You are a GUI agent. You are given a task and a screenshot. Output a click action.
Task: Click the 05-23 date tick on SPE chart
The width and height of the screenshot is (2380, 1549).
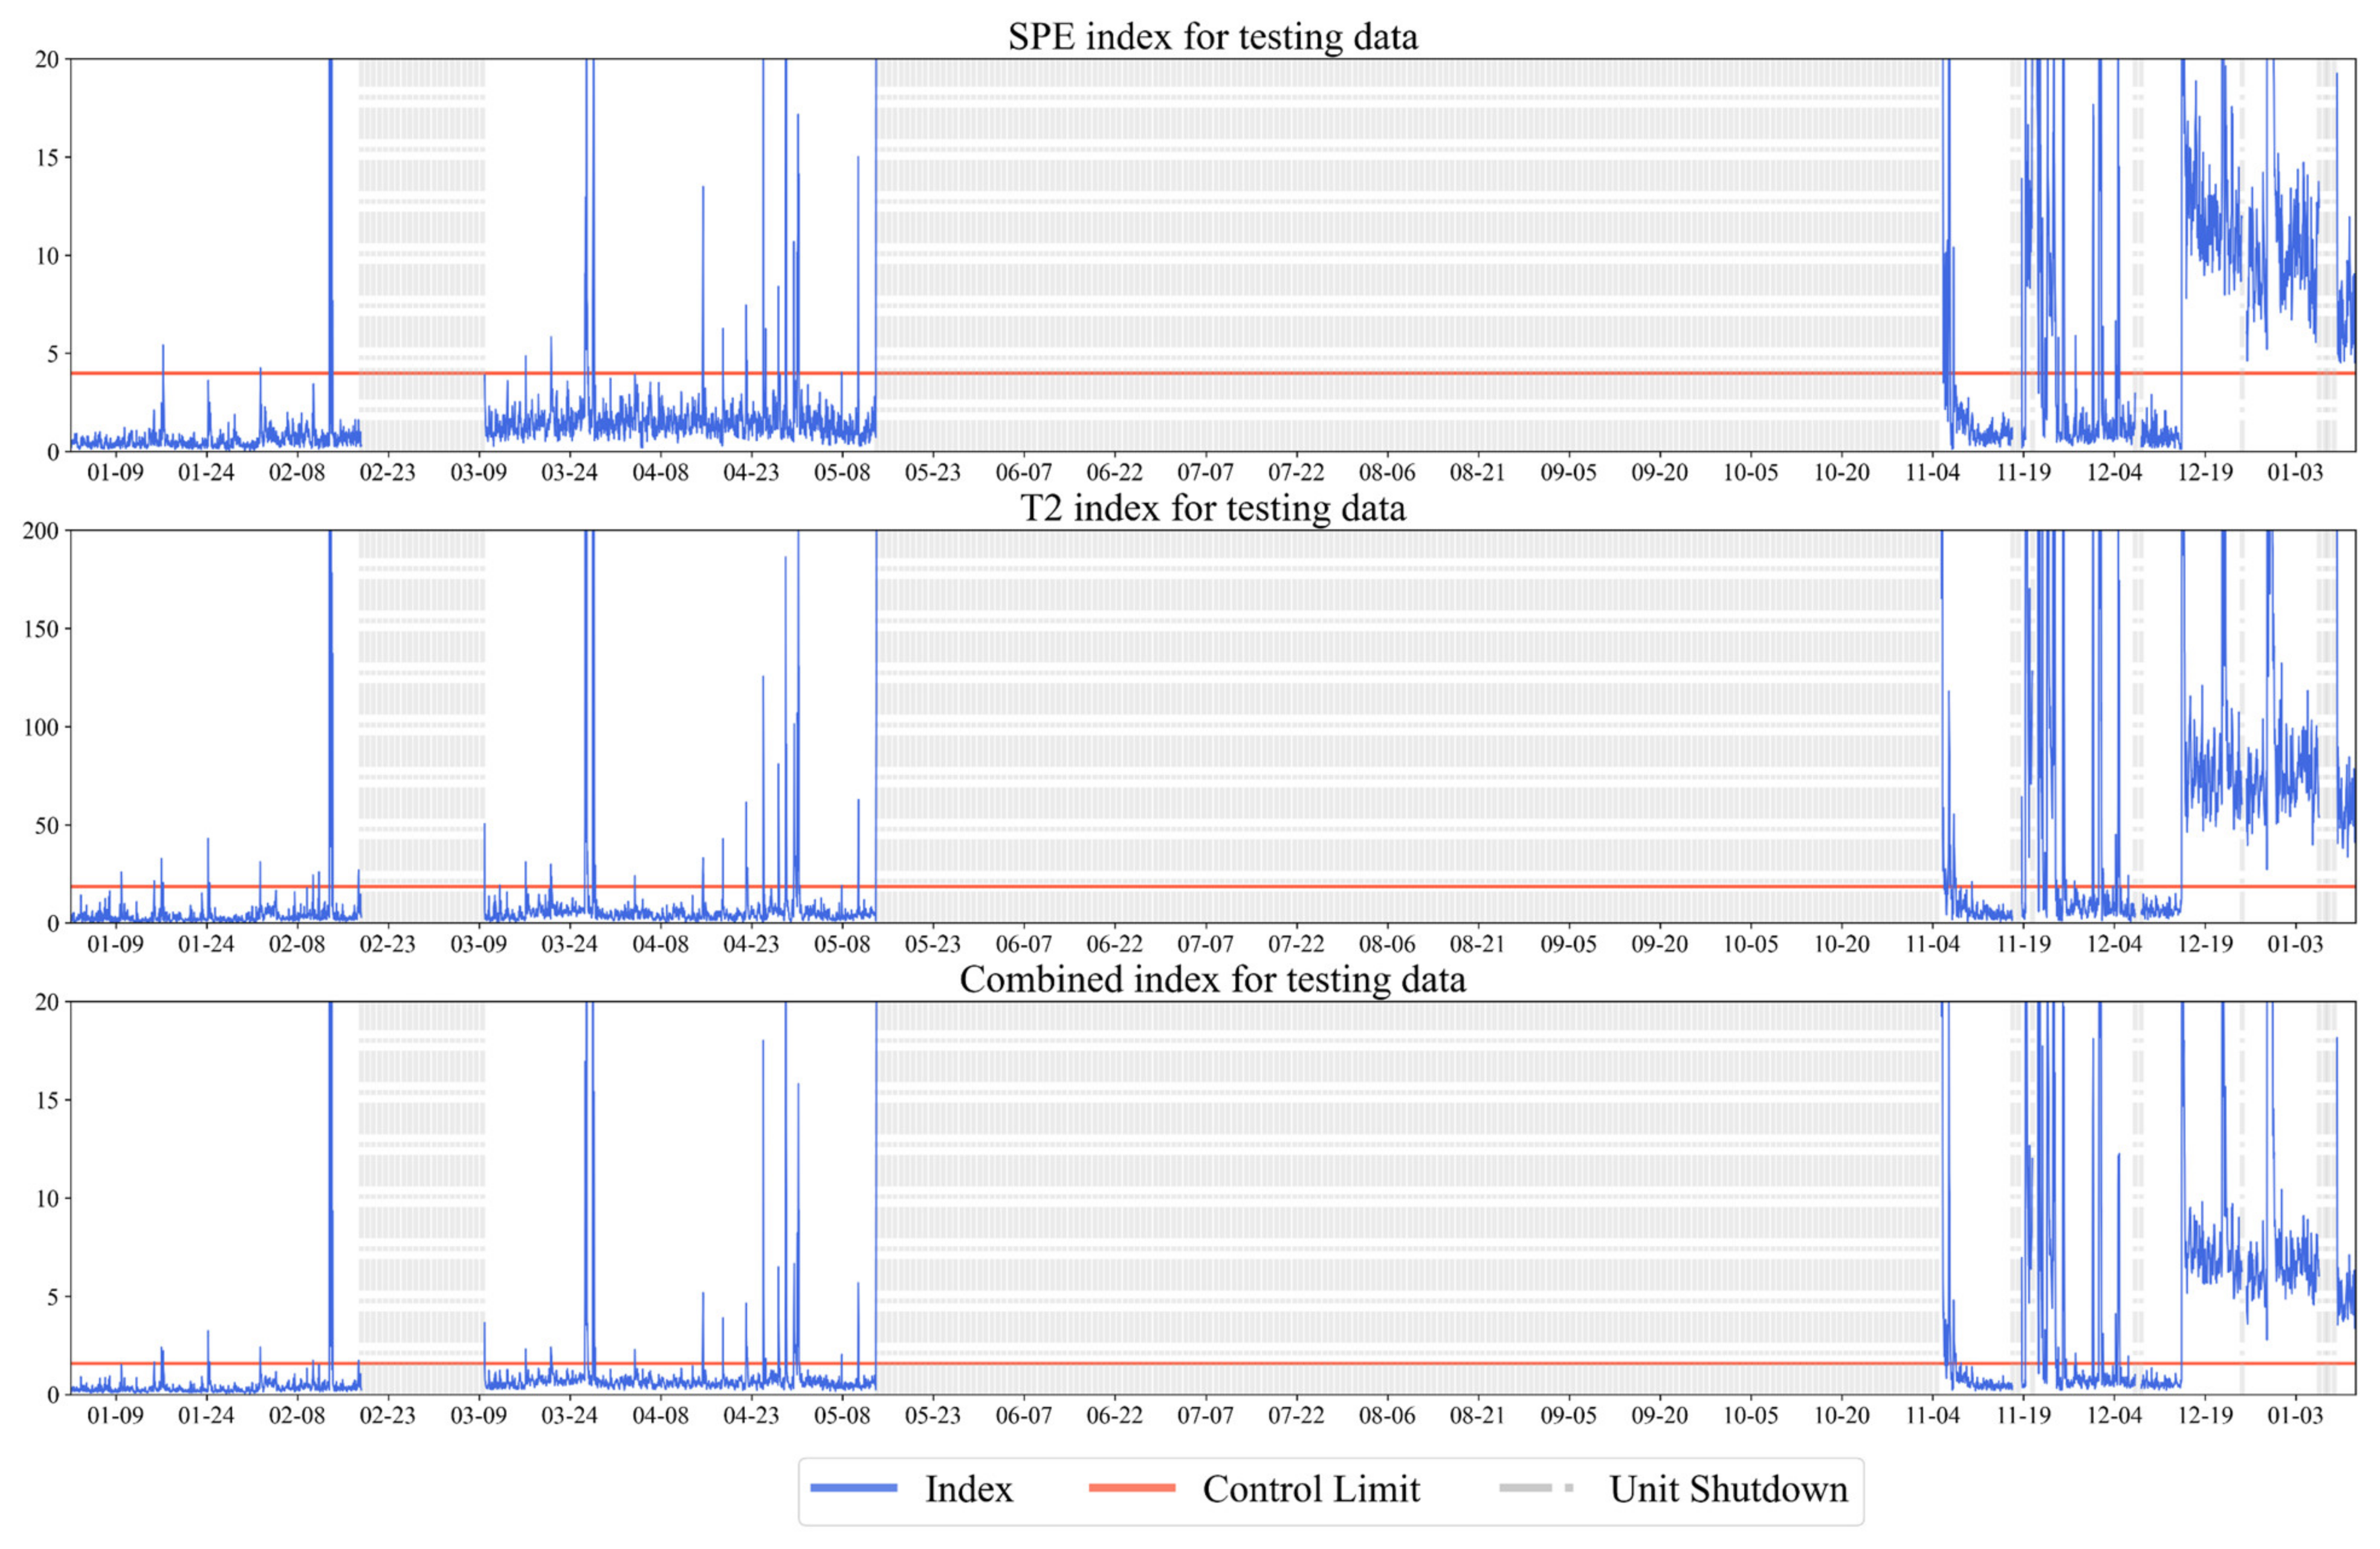pos(932,473)
